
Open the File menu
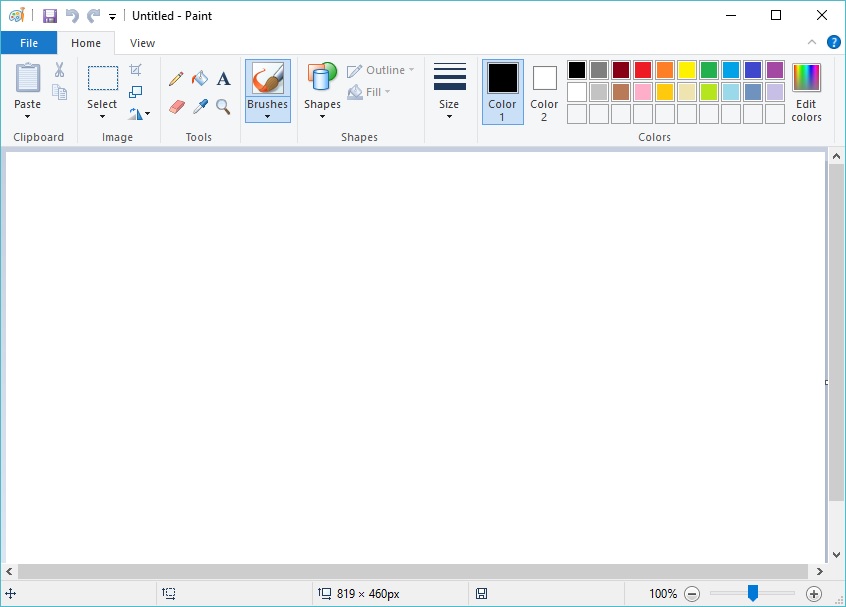click(x=29, y=43)
